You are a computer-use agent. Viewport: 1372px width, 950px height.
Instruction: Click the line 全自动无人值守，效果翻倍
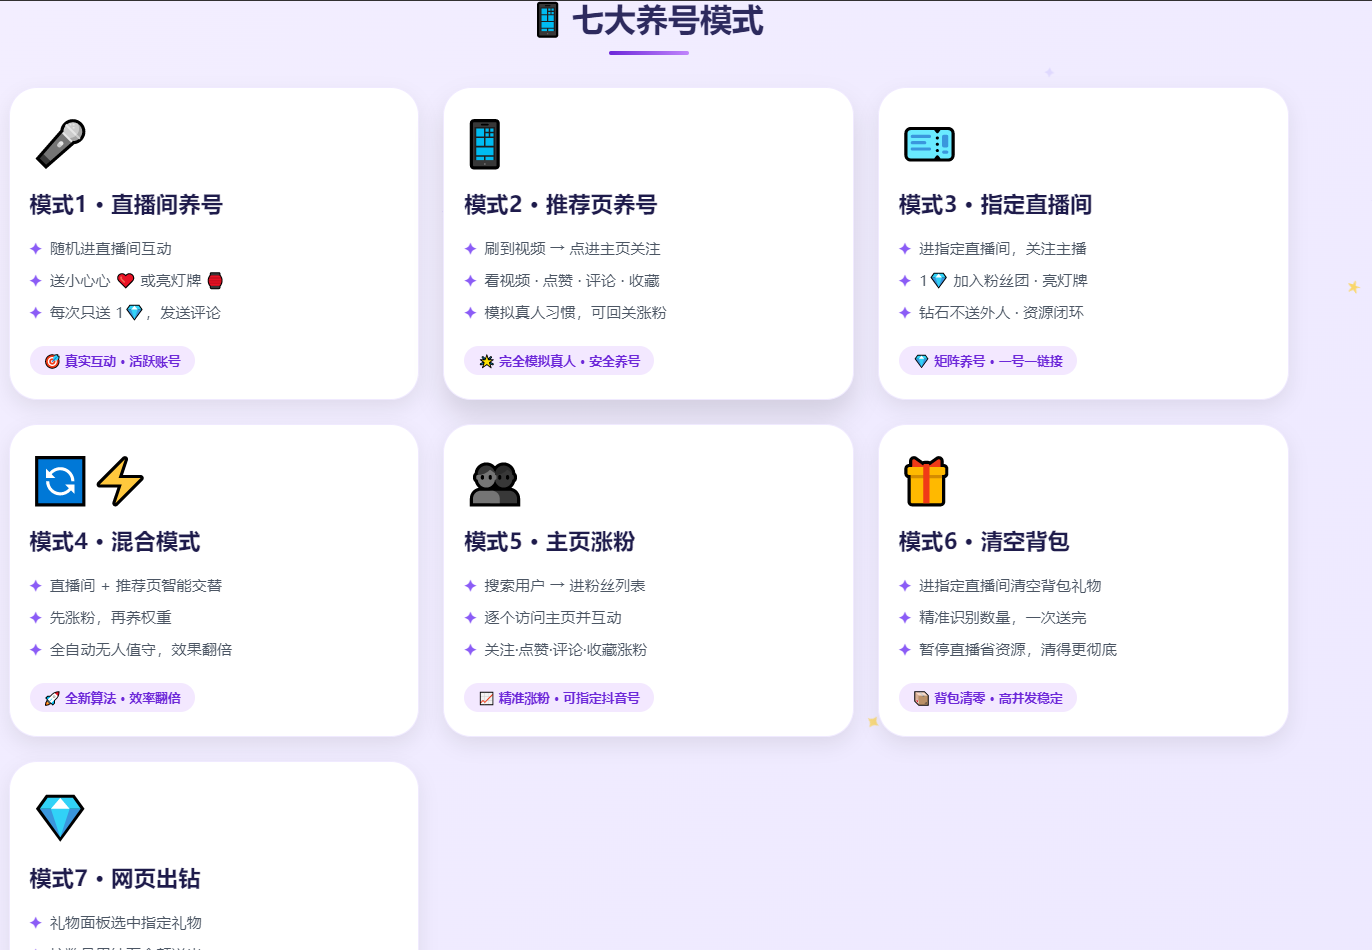pyautogui.click(x=141, y=650)
